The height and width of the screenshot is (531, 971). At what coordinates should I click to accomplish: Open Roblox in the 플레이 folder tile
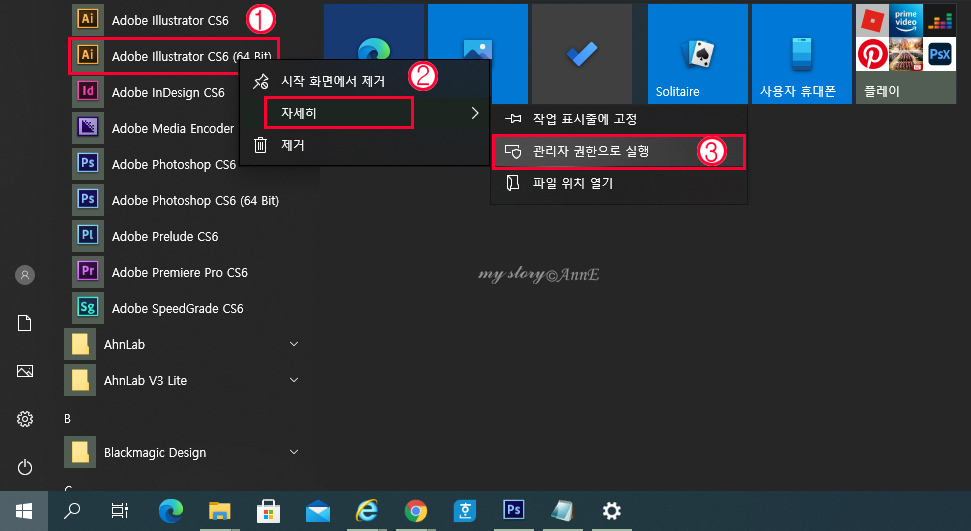(873, 20)
